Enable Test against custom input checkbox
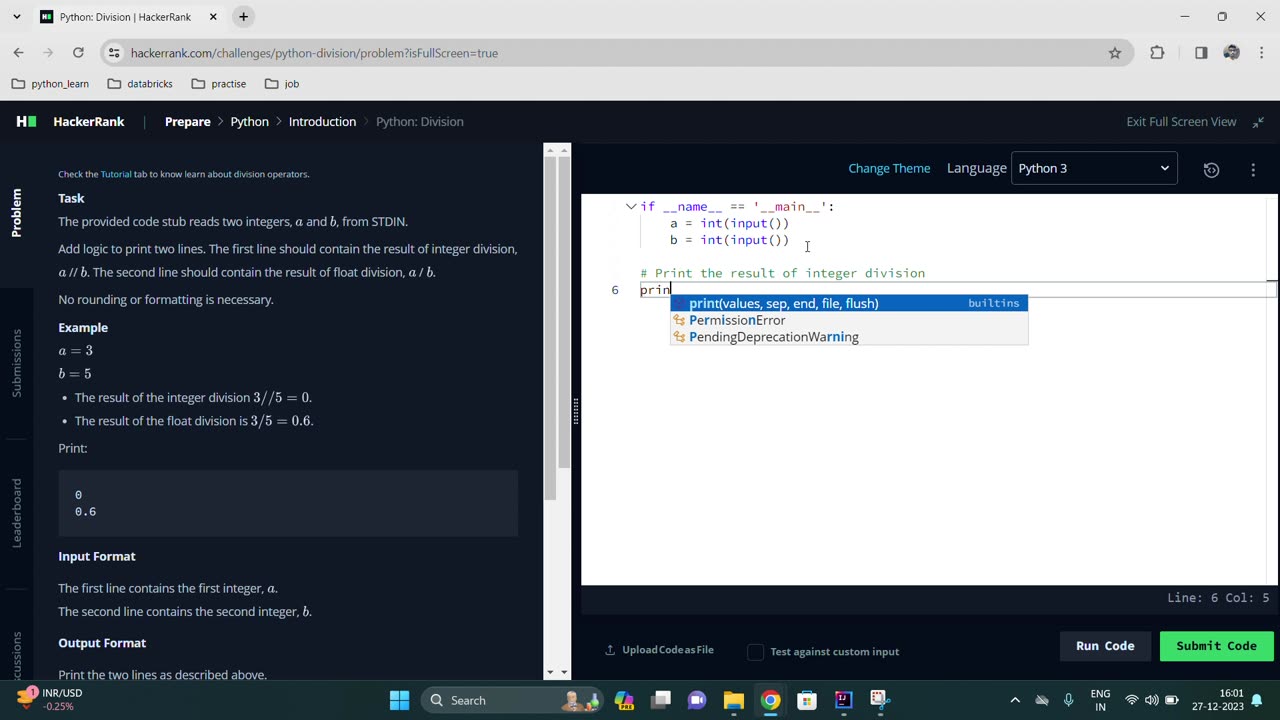The image size is (1280, 720). pyautogui.click(x=756, y=652)
